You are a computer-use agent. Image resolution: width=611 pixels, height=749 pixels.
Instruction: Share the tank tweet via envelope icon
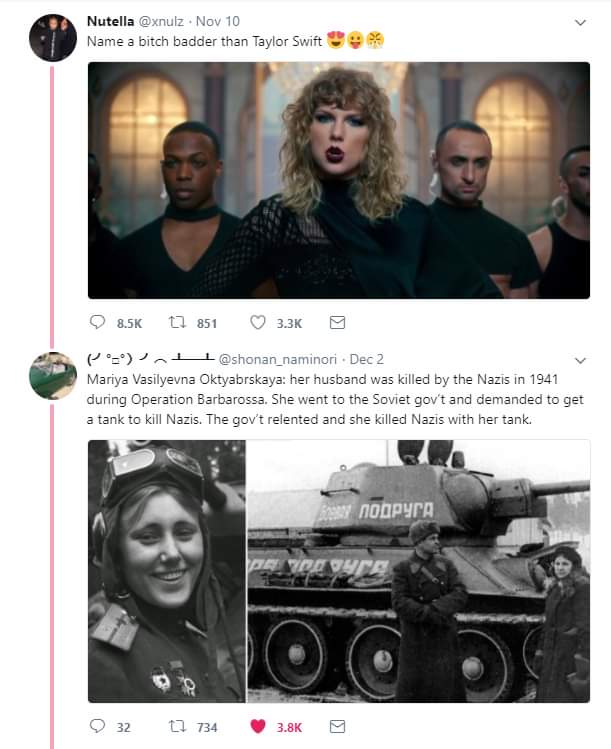point(337,727)
